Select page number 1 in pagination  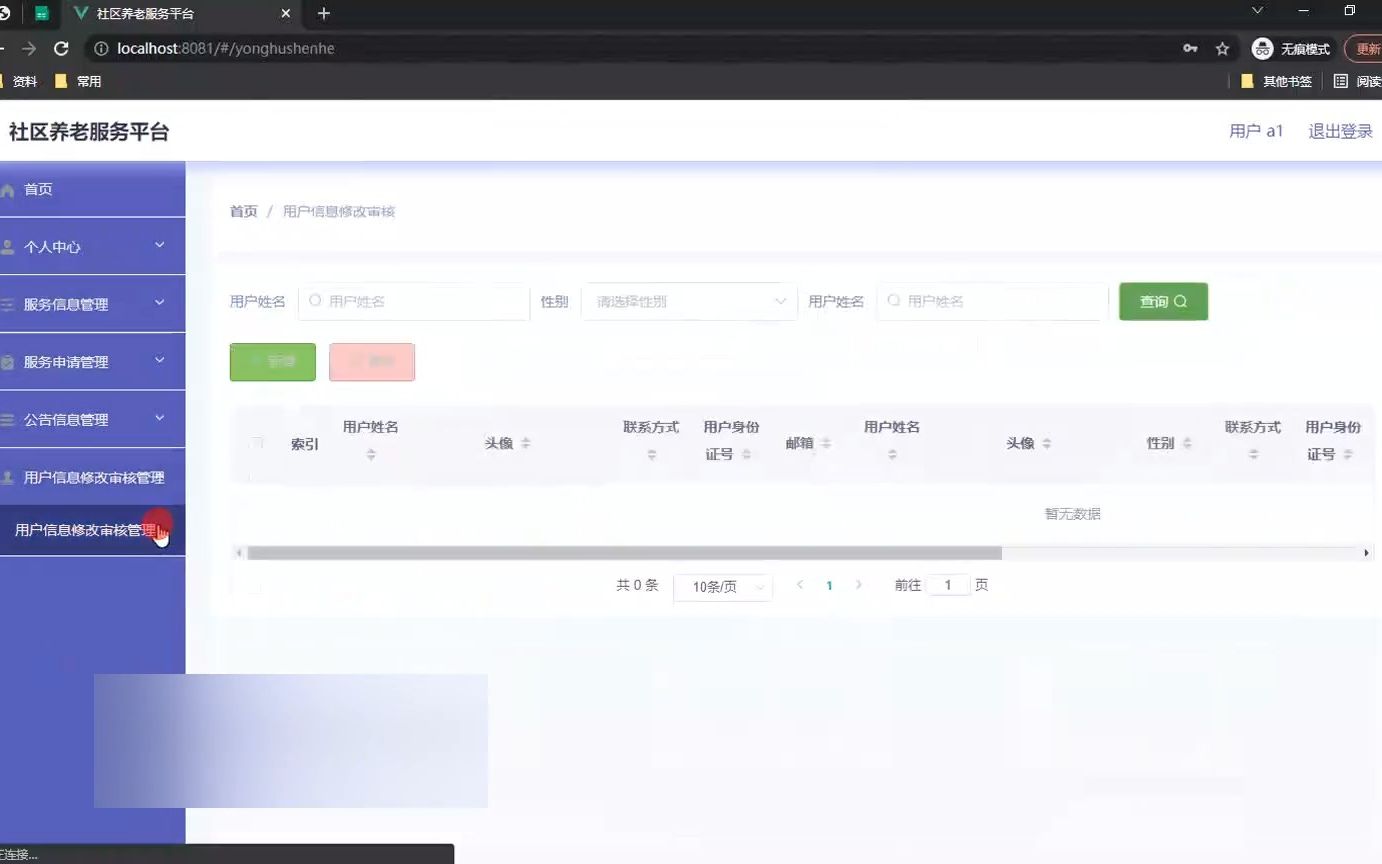pos(829,586)
